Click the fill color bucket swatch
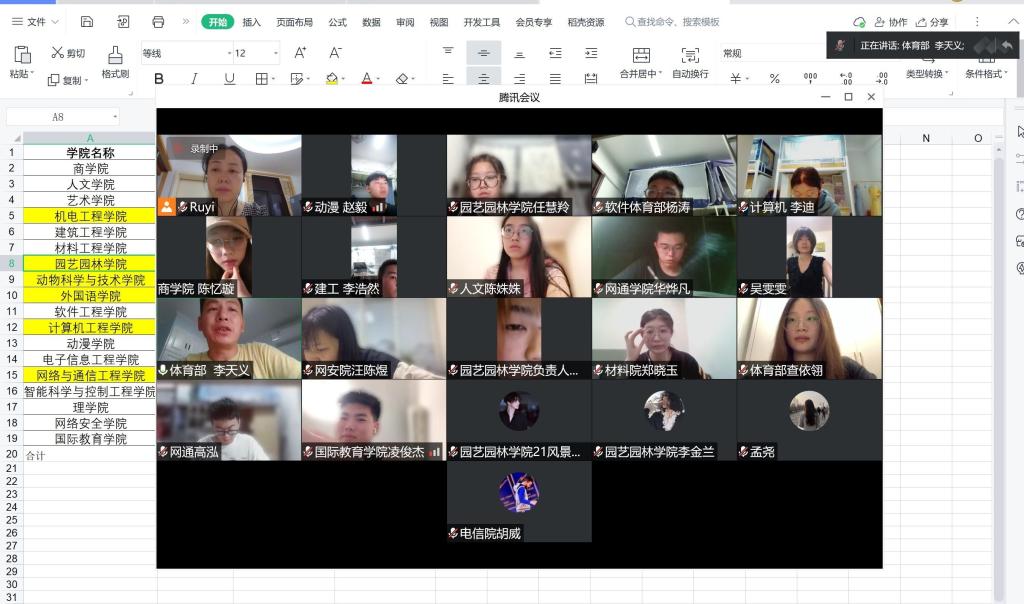 (x=332, y=79)
